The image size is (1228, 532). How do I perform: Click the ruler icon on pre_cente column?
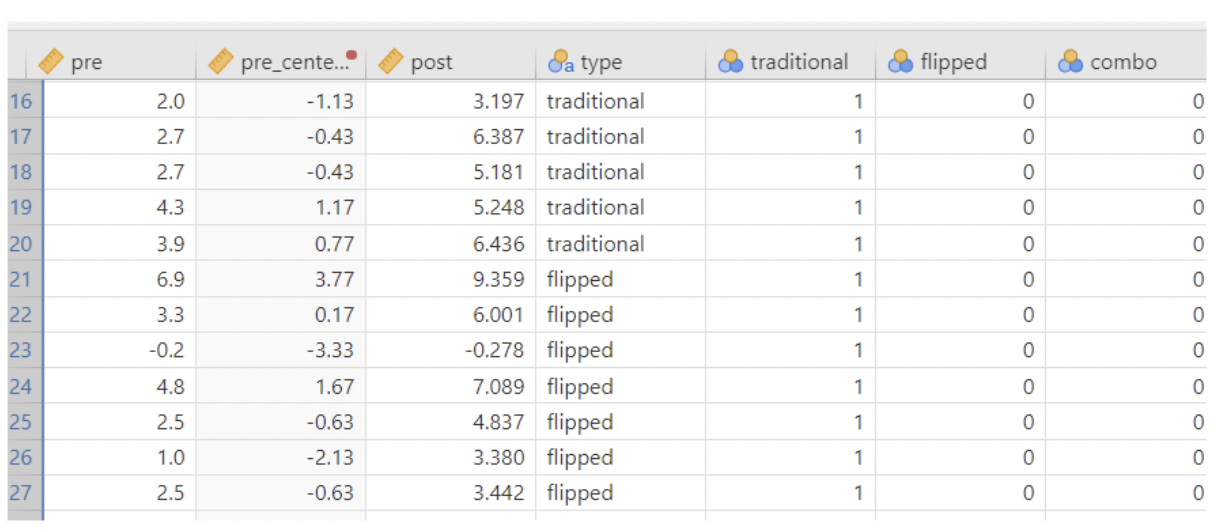click(x=221, y=62)
